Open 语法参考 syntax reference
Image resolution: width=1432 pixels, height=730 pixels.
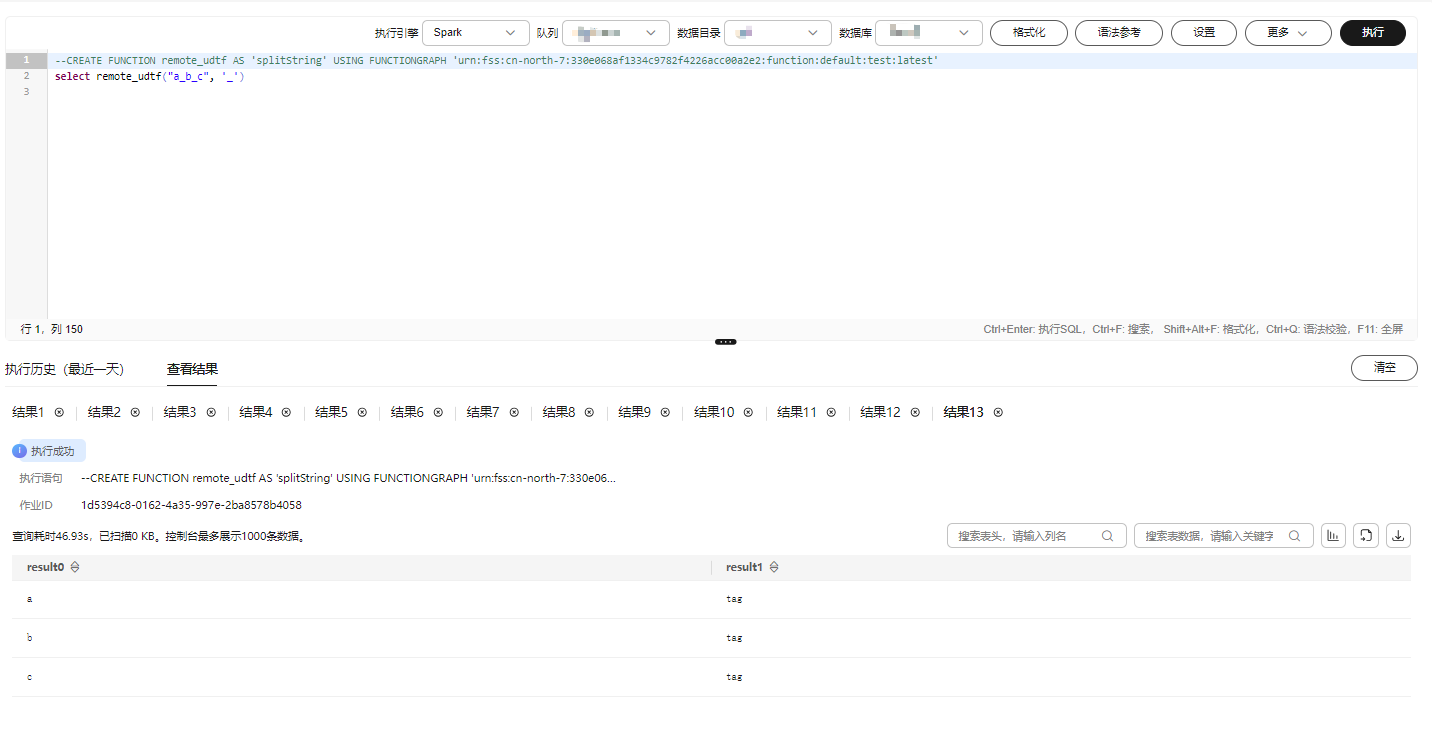pyautogui.click(x=1119, y=33)
